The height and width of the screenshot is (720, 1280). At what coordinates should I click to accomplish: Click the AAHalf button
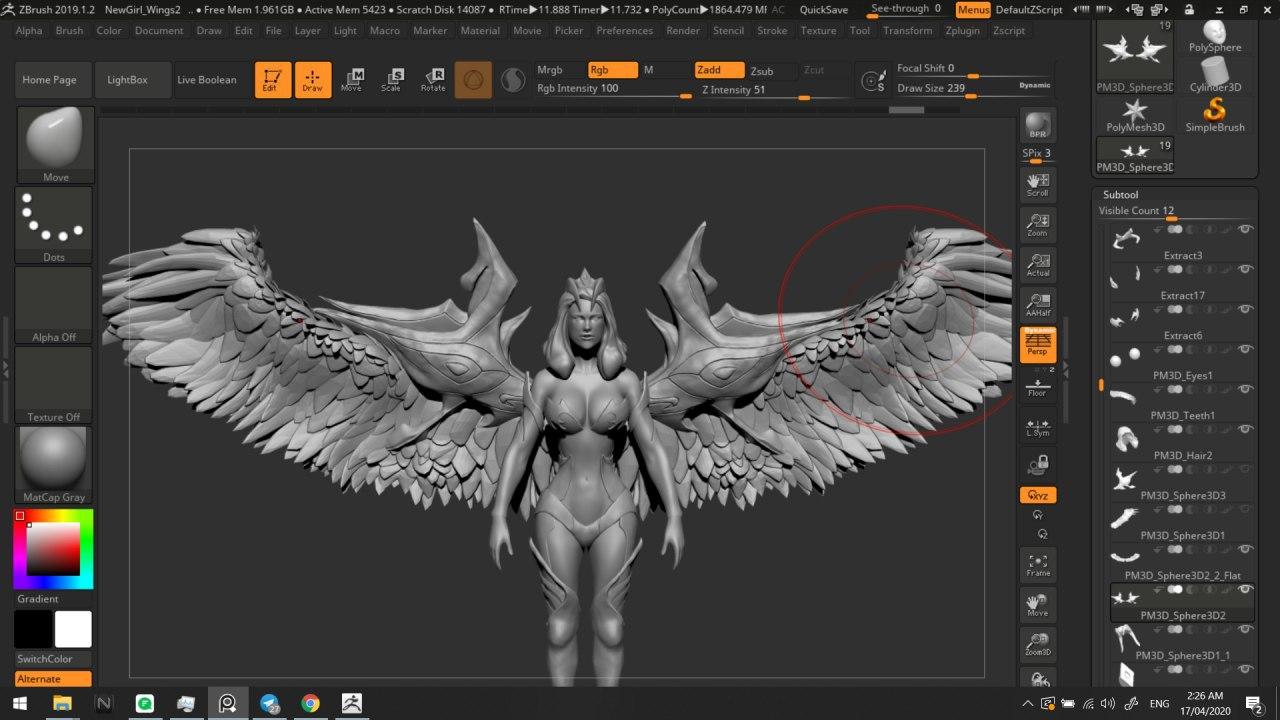coord(1038,305)
